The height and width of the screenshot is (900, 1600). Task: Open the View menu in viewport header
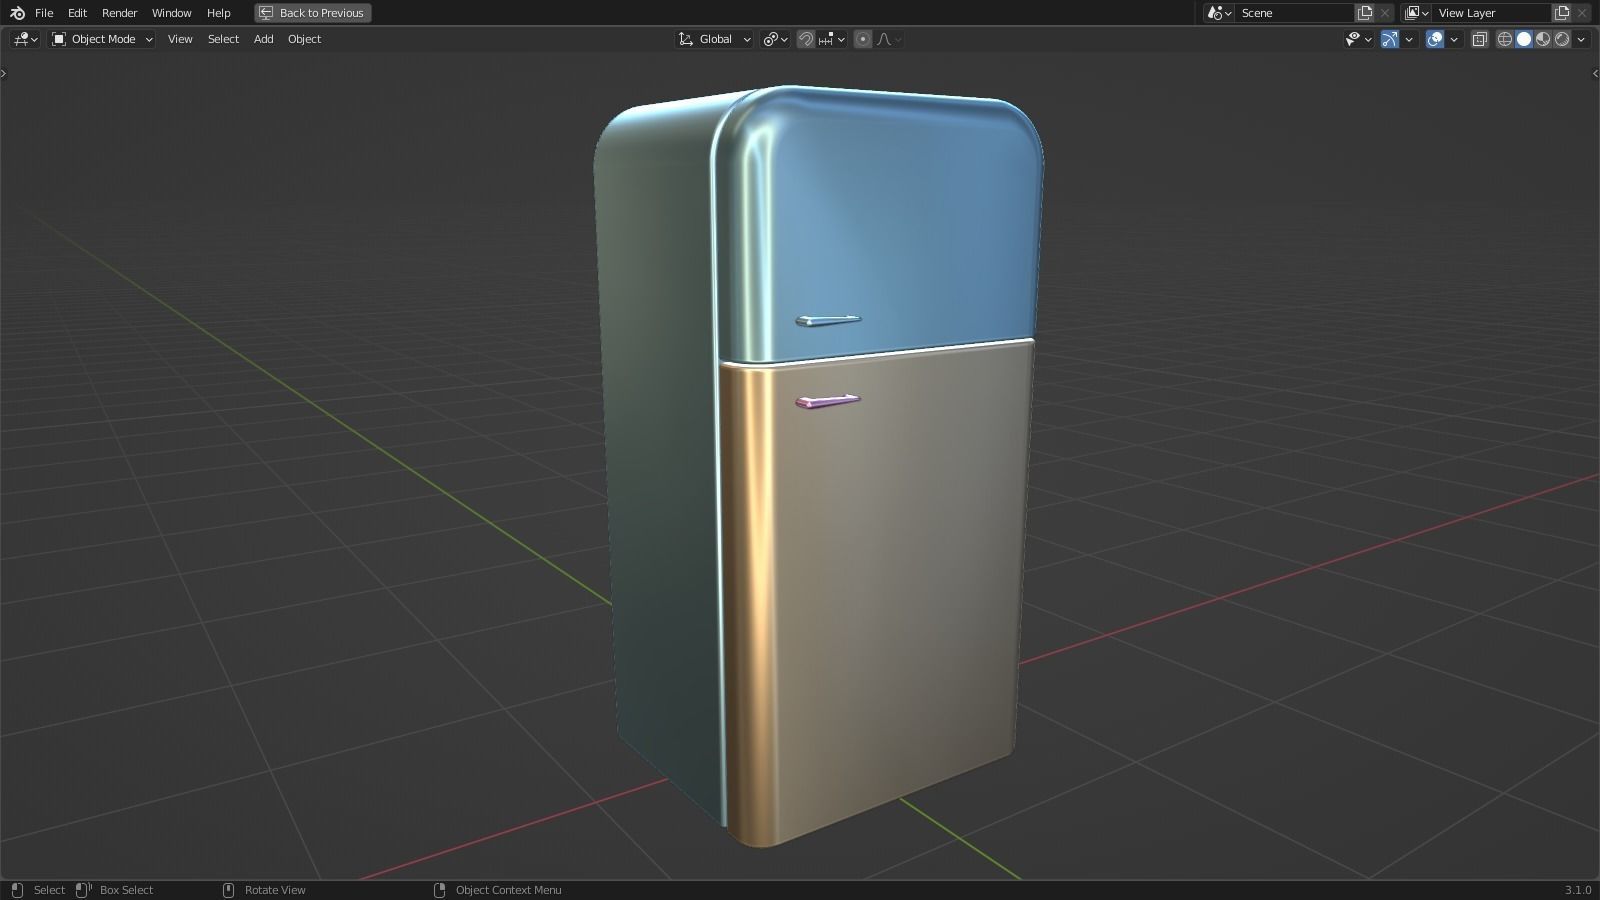180,39
